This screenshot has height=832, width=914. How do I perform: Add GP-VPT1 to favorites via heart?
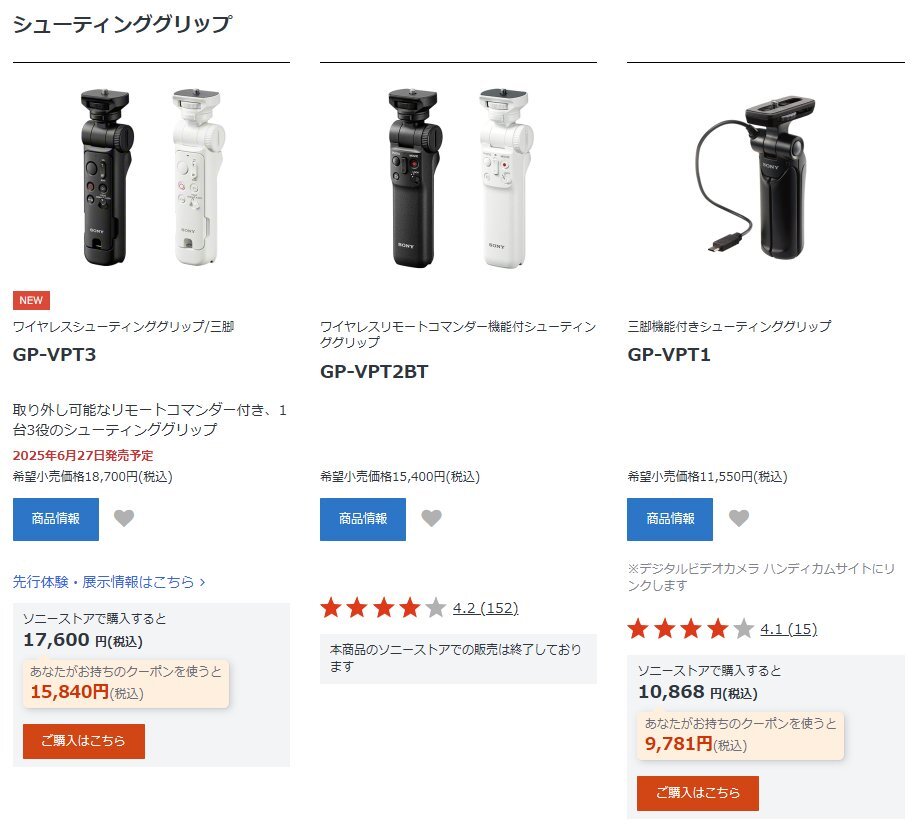[x=739, y=518]
